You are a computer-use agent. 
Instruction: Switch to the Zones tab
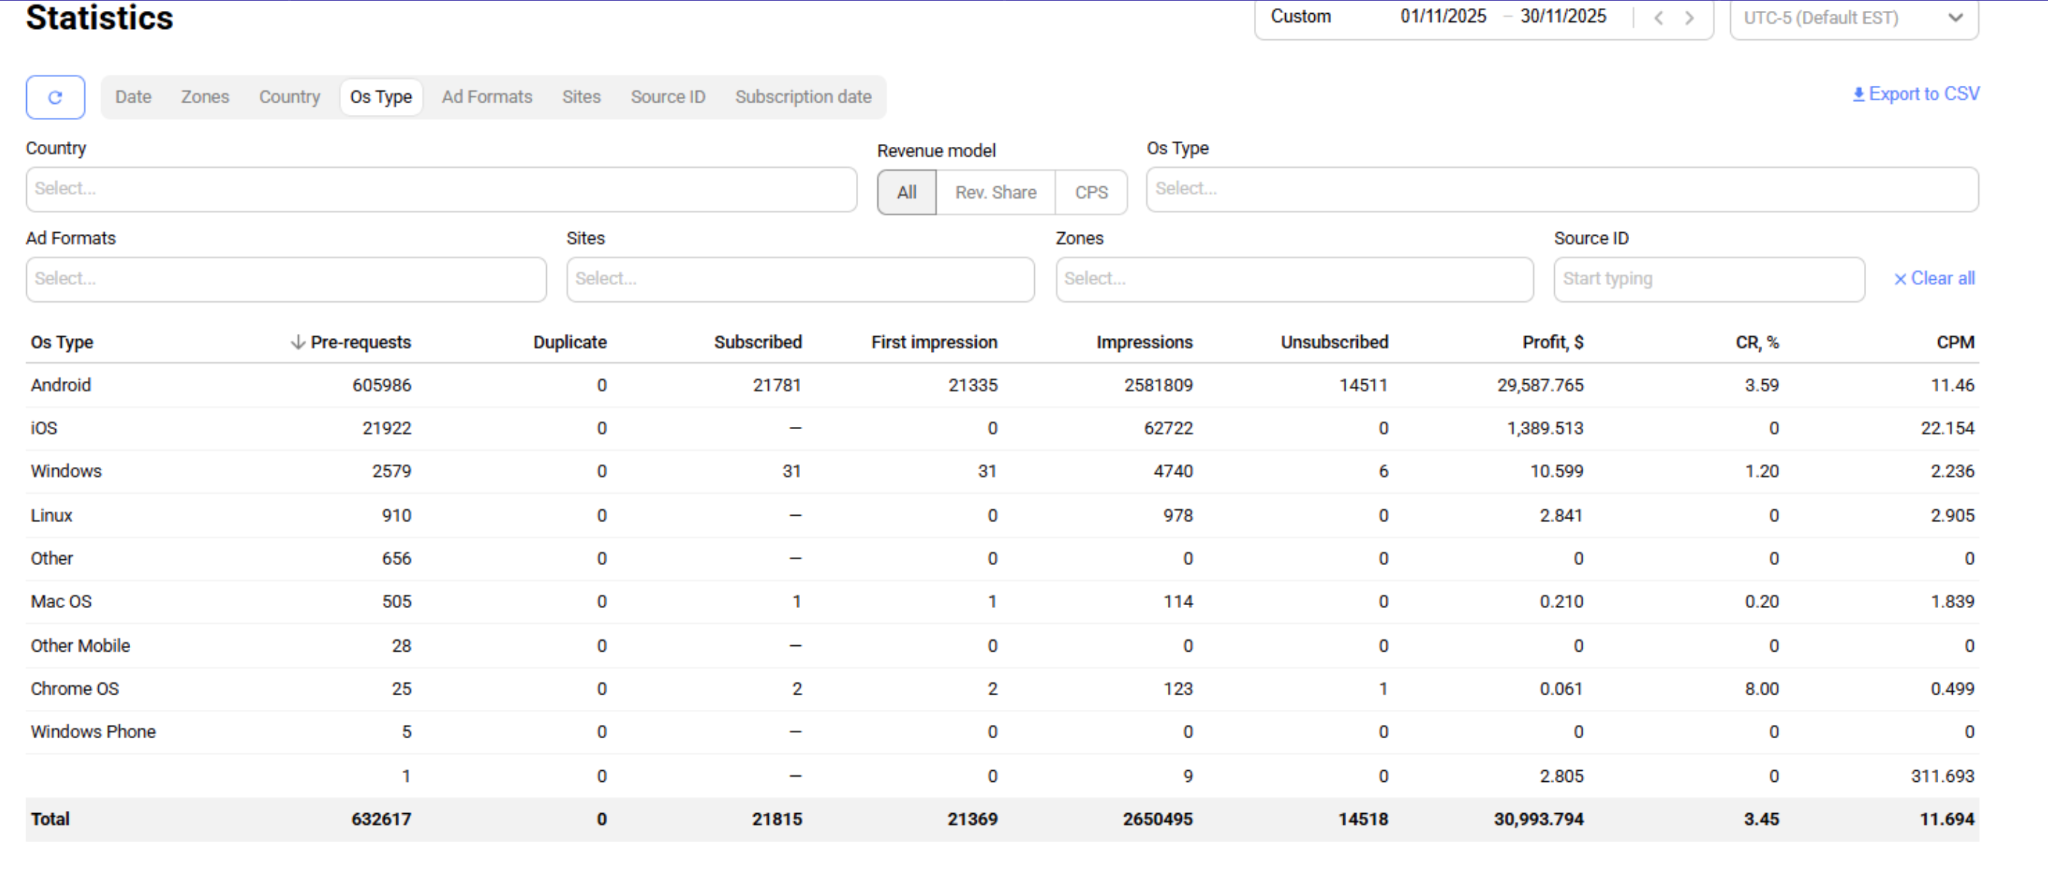pyautogui.click(x=205, y=97)
